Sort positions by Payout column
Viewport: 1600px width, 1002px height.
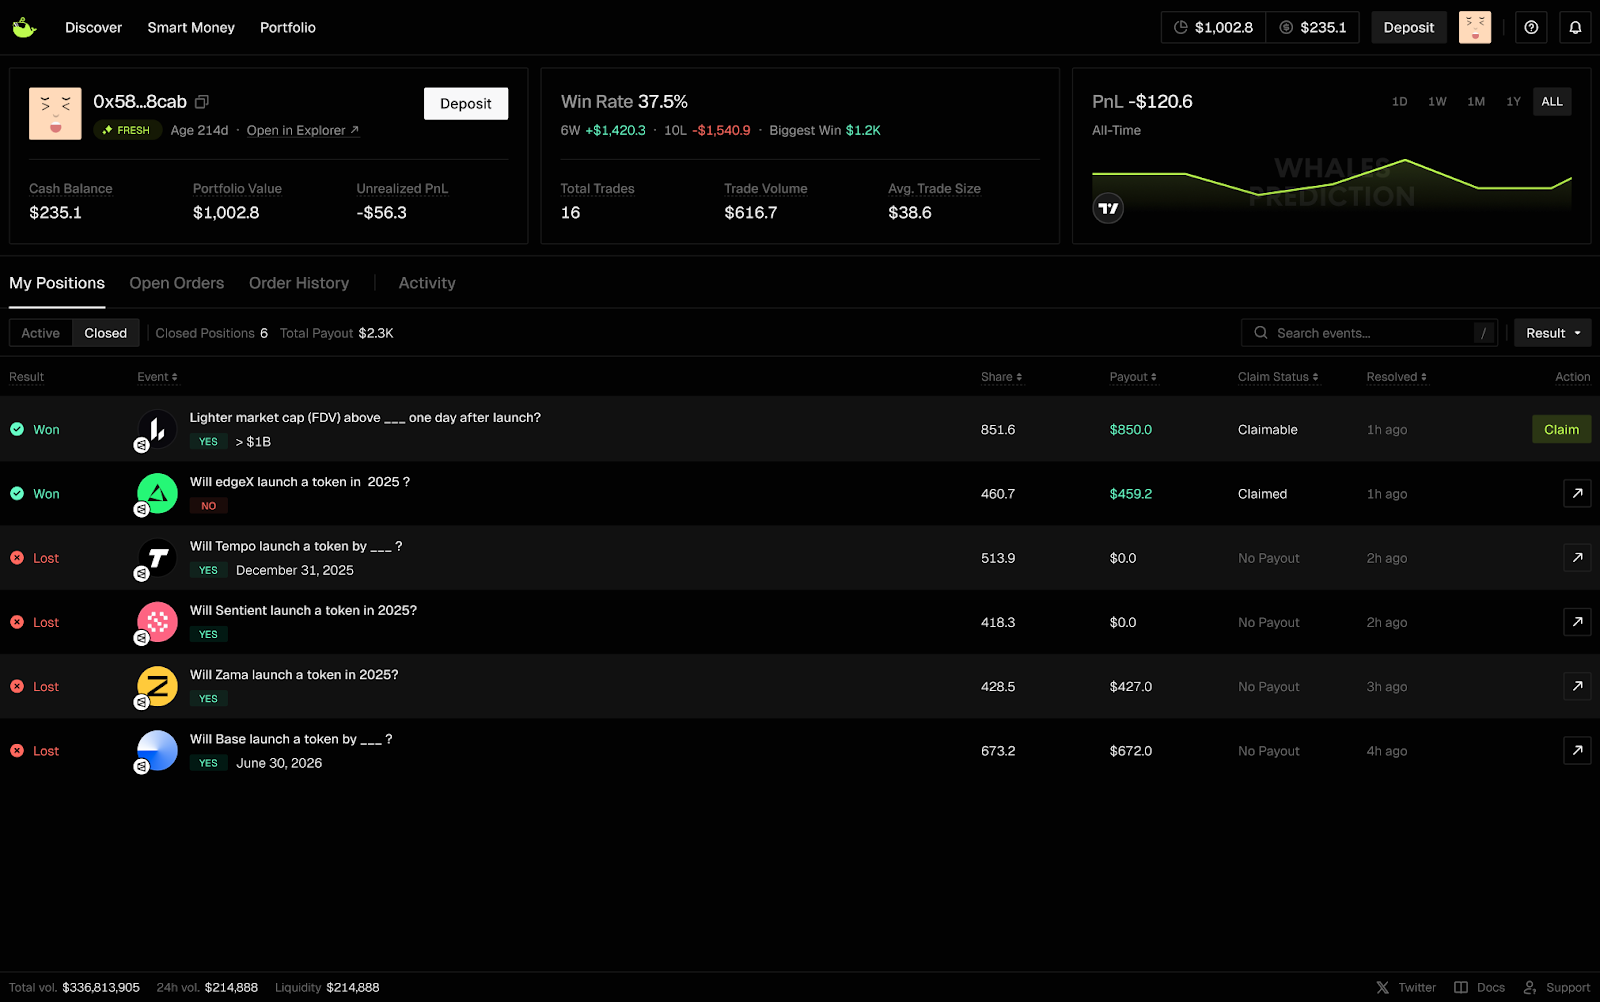pos(1132,377)
